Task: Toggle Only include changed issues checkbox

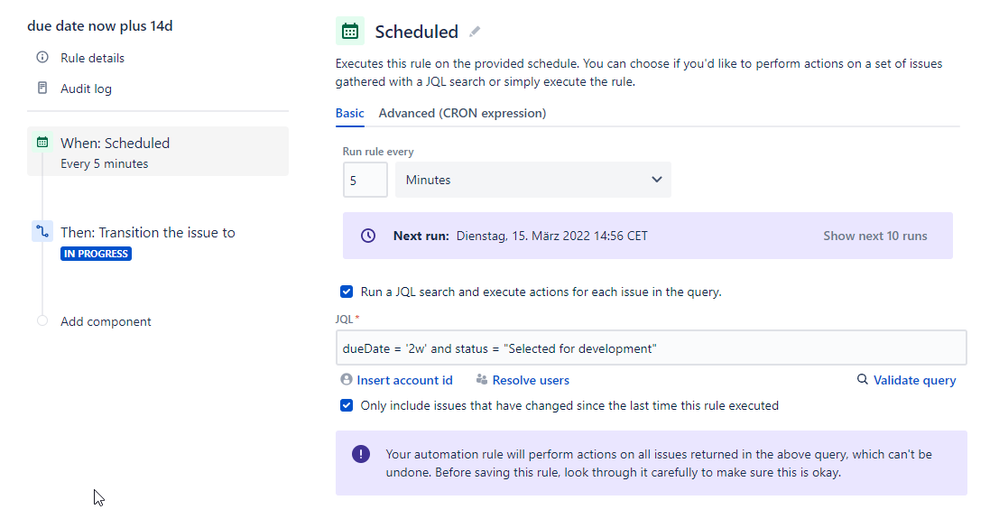Action: point(346,406)
